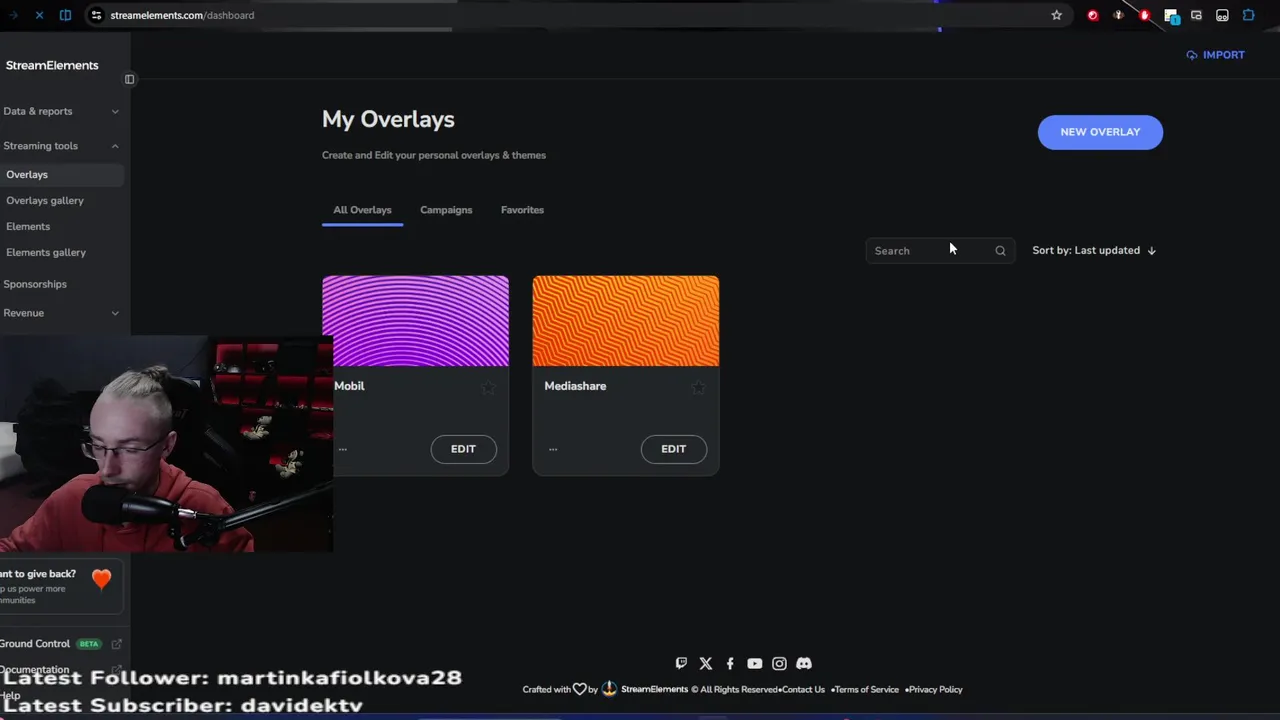The image size is (1280, 720).
Task: Toggle browser side panel icon
Action: tap(65, 15)
